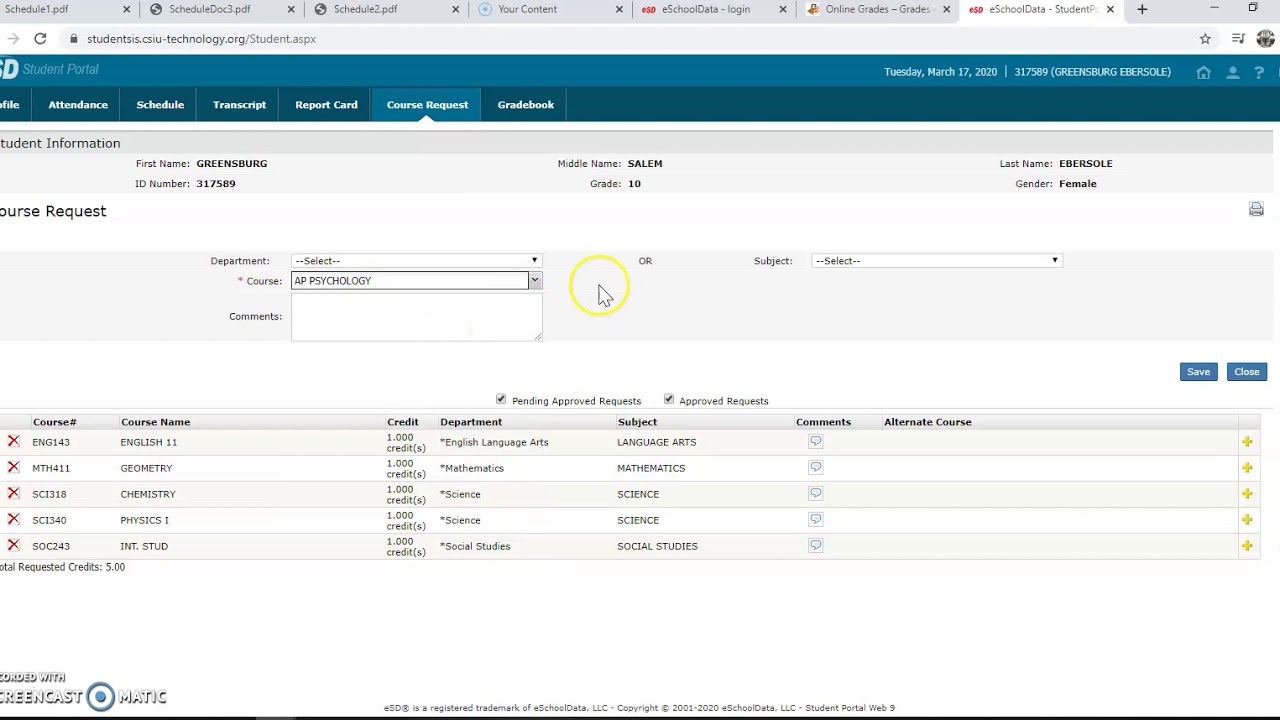Delete the SOC243 INT. STUD course request
This screenshot has height=720, width=1280.
pyautogui.click(x=13, y=545)
